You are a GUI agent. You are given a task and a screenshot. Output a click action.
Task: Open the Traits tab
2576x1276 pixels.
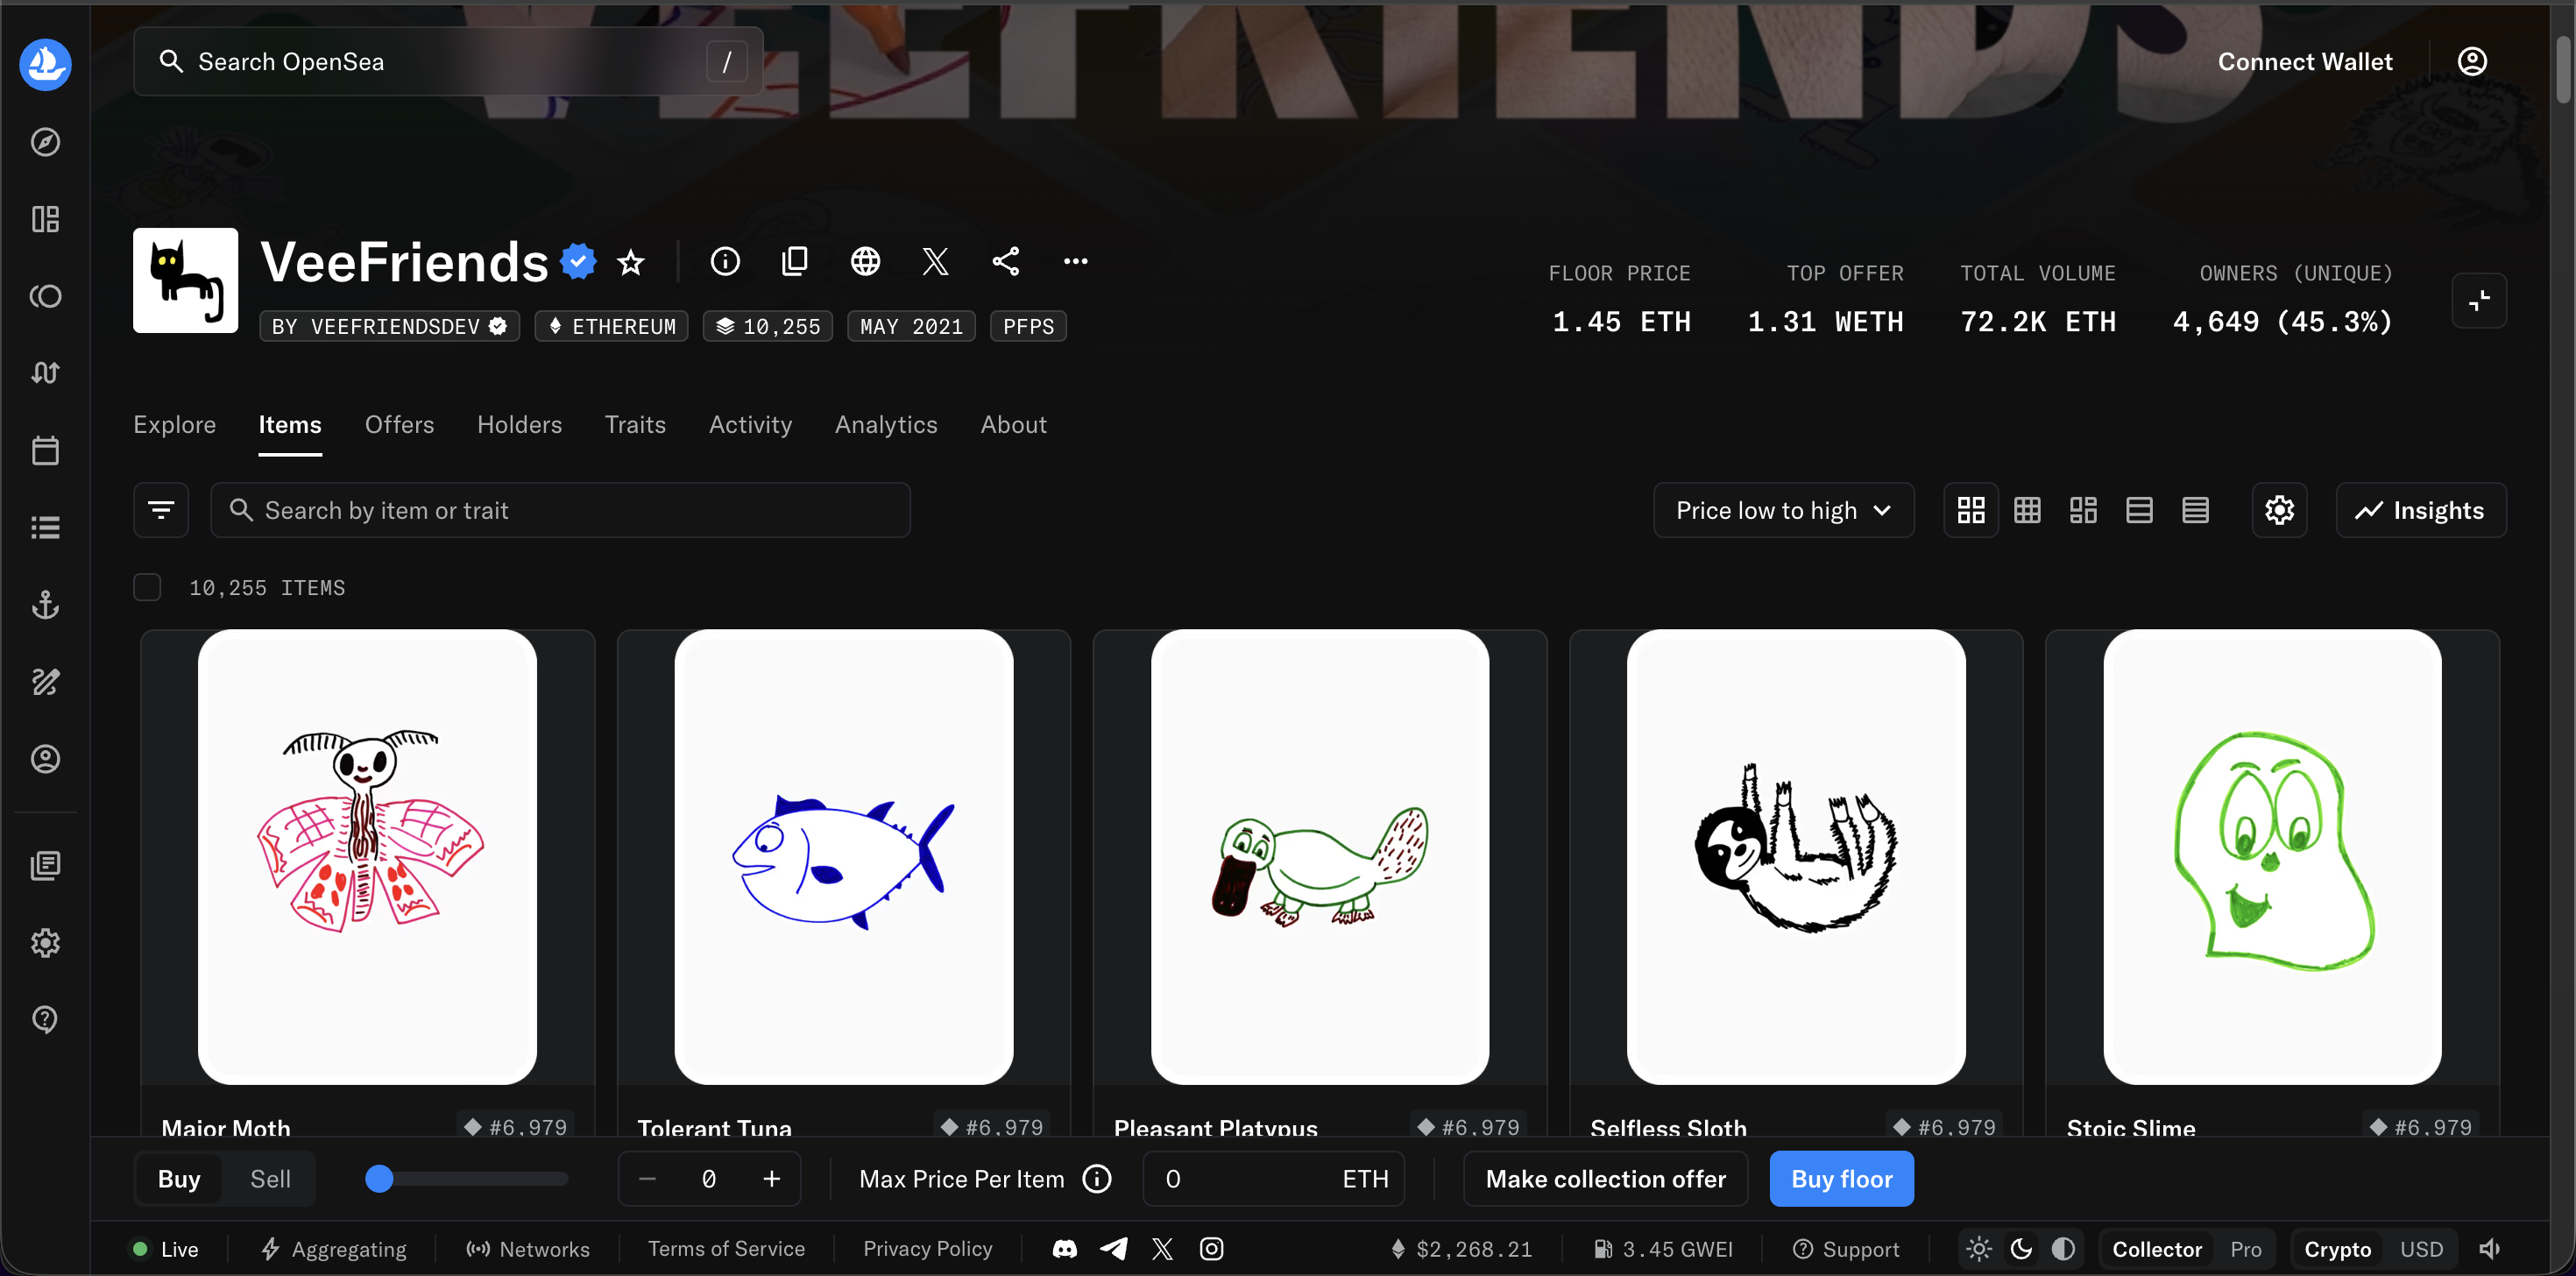(635, 424)
